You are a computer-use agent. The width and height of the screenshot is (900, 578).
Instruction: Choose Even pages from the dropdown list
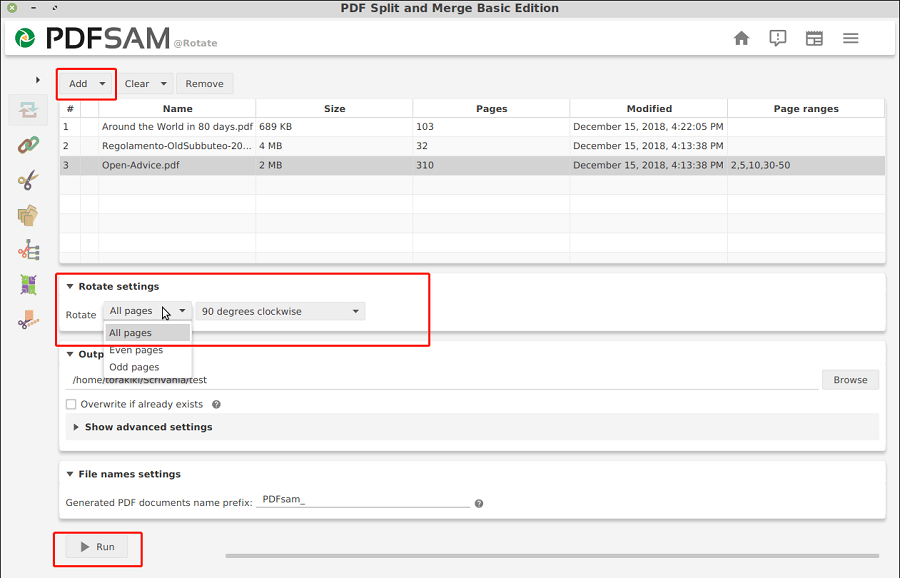coord(136,350)
